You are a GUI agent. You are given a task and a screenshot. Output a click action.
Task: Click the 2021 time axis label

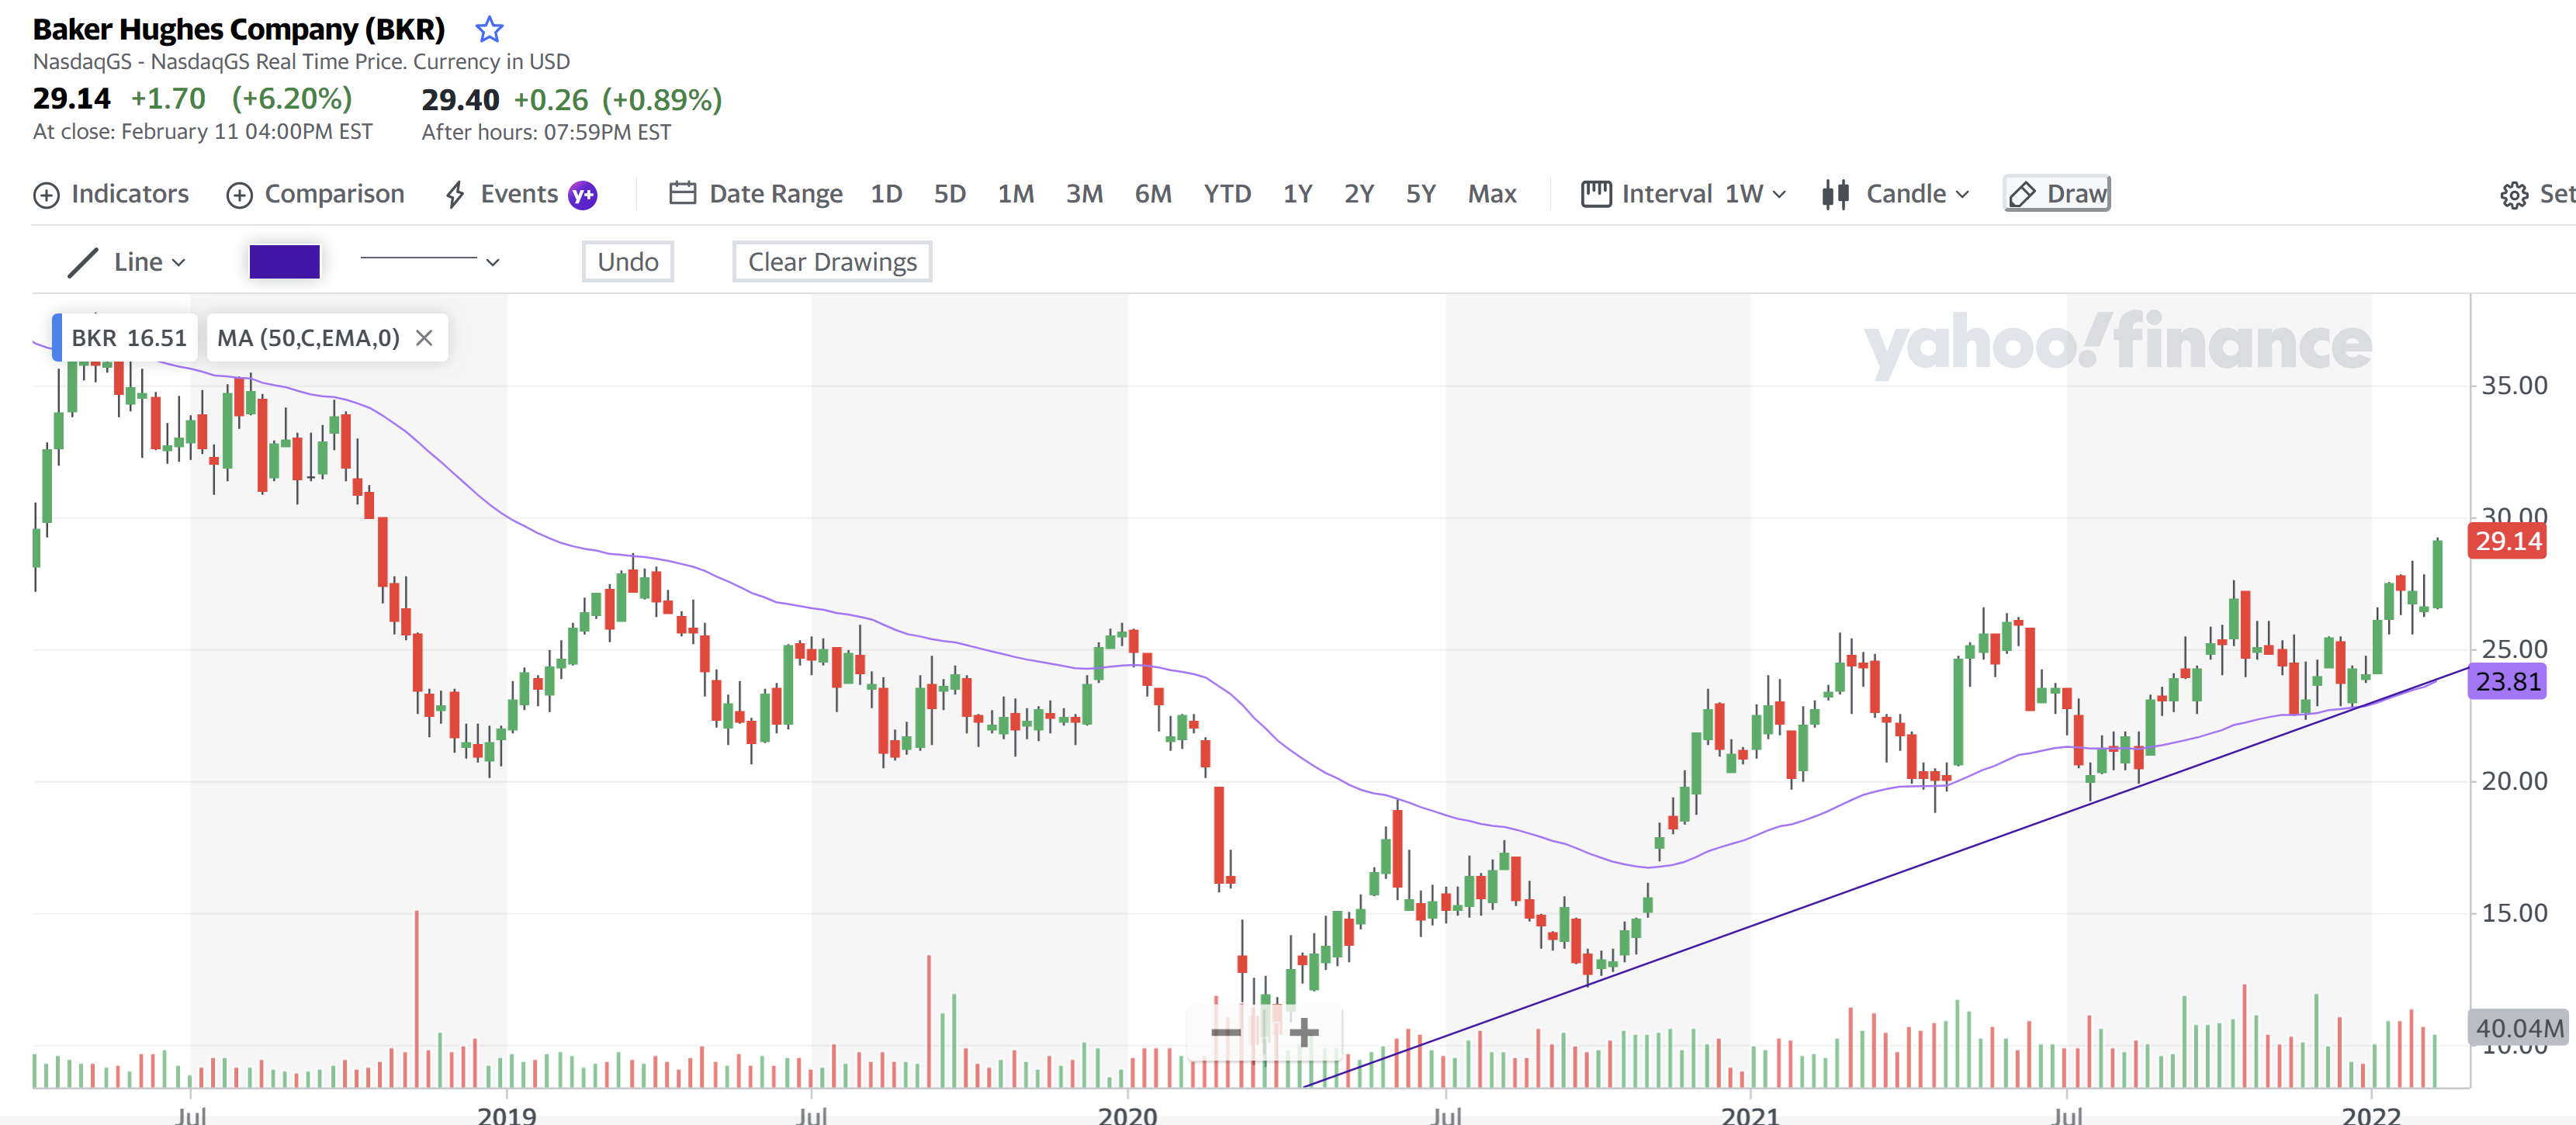[1750, 1114]
